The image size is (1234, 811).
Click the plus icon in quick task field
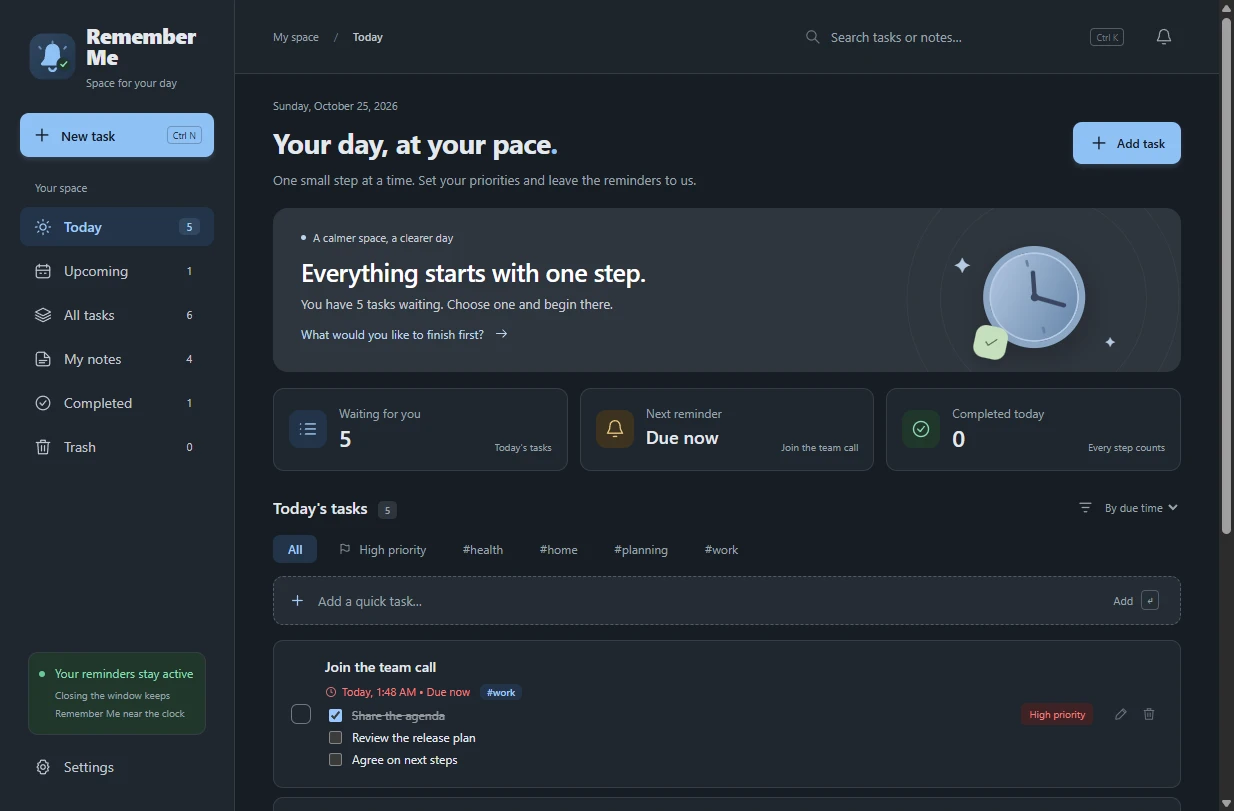click(x=297, y=601)
